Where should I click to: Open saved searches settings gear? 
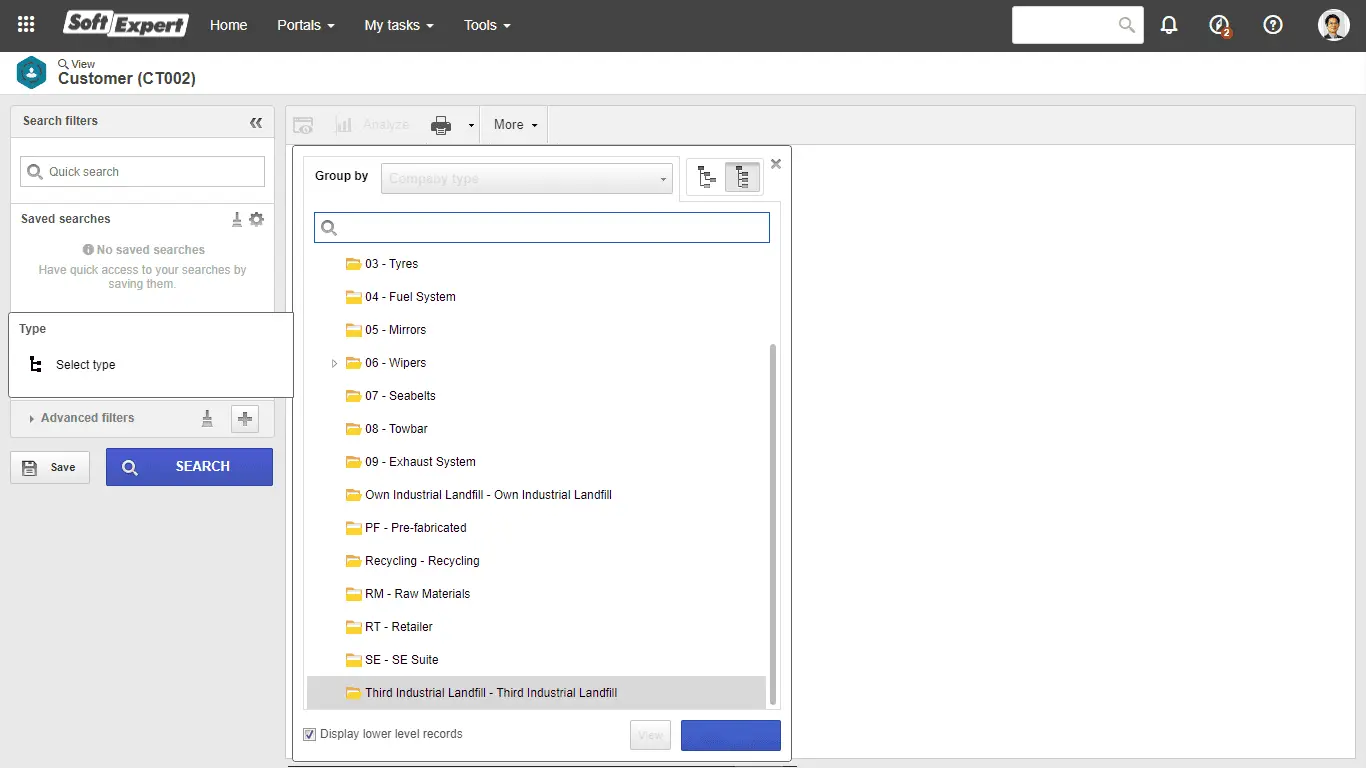click(257, 219)
